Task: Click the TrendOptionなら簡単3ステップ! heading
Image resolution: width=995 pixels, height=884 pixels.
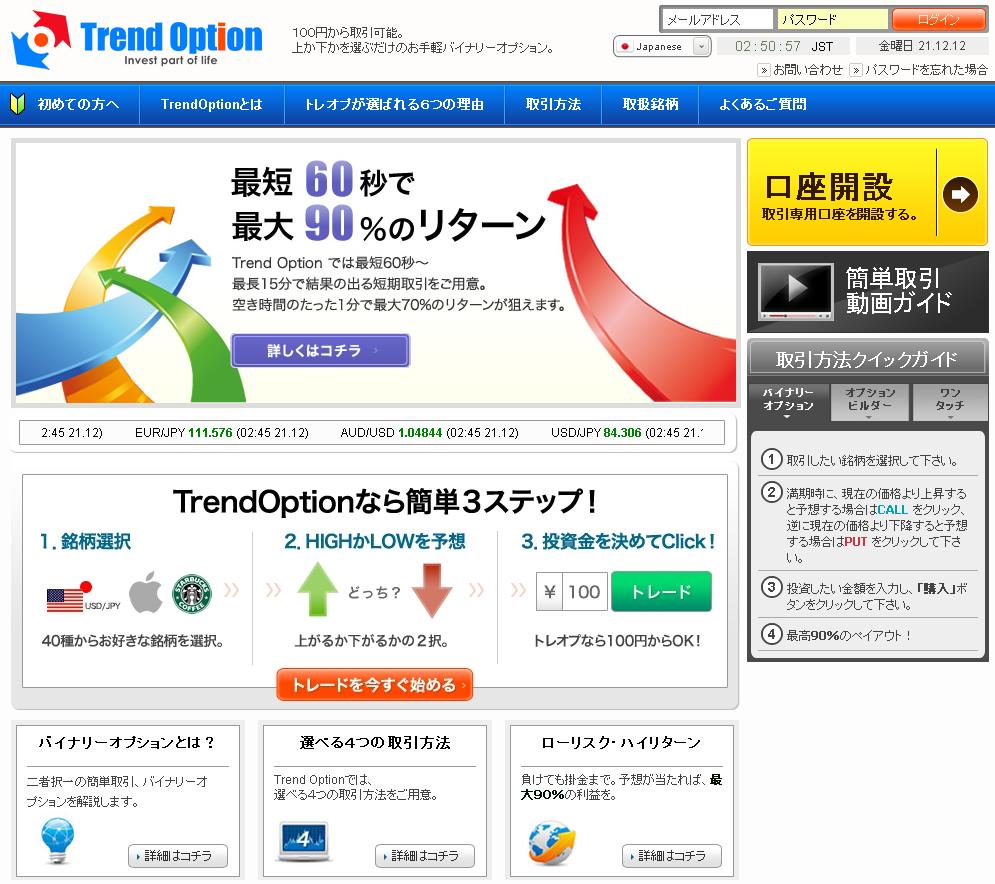Action: [x=385, y=501]
